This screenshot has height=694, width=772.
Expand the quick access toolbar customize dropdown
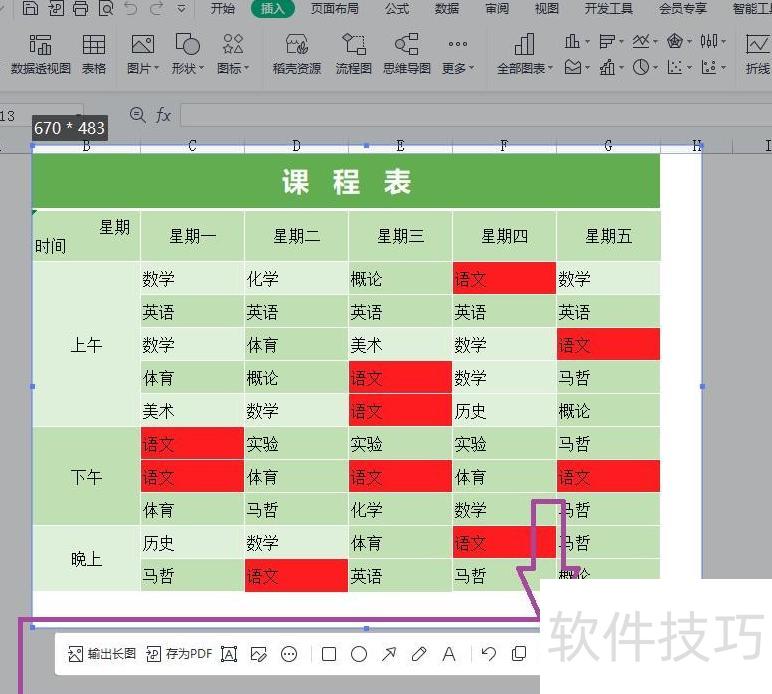click(x=182, y=8)
